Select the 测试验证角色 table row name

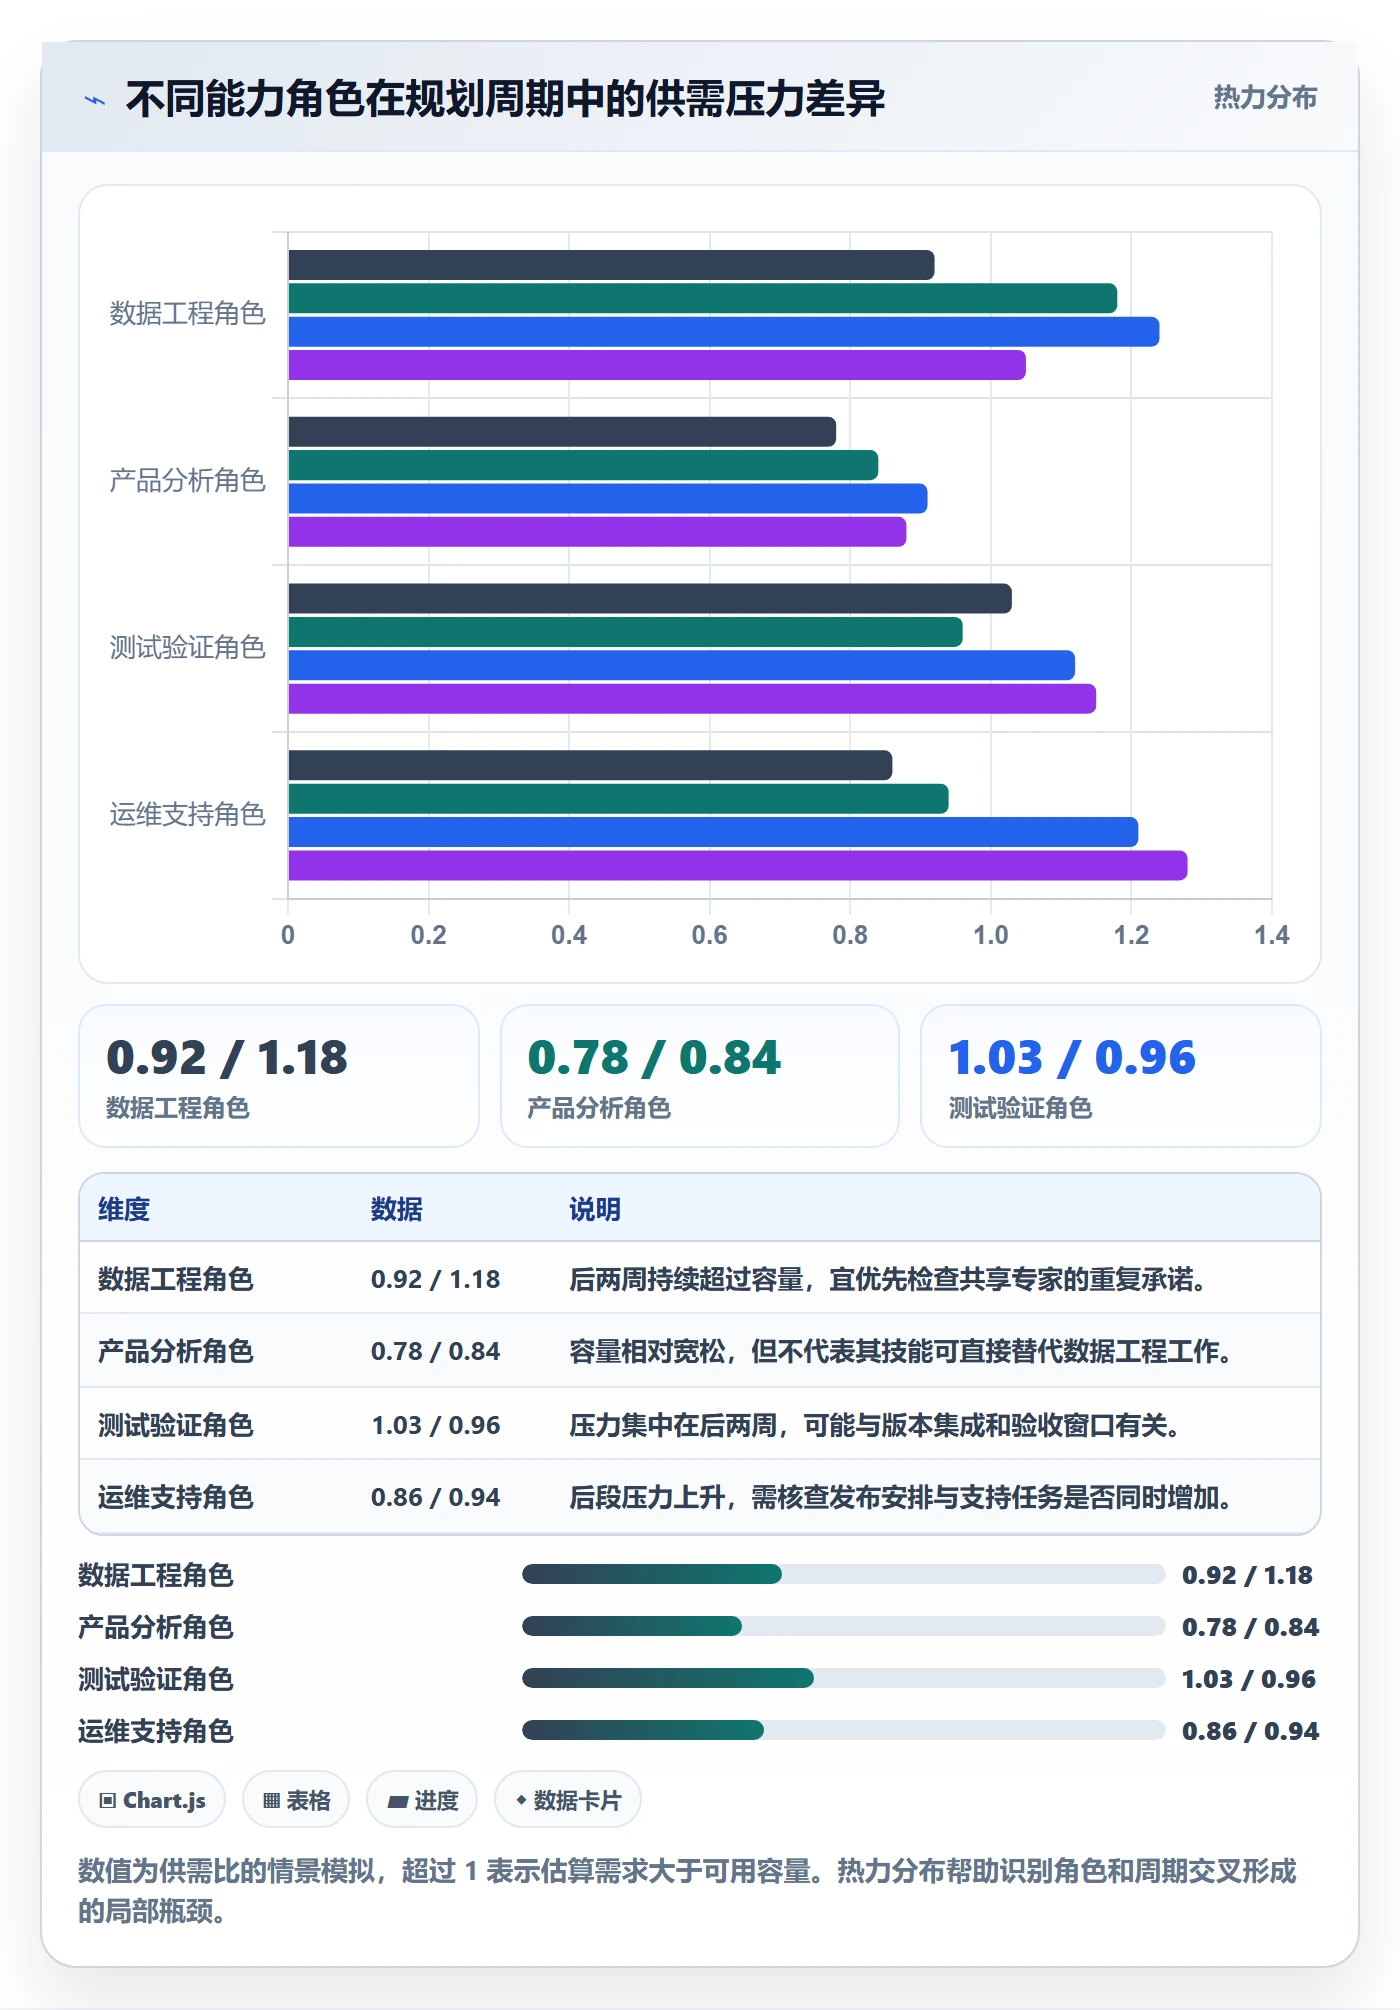tap(176, 1425)
